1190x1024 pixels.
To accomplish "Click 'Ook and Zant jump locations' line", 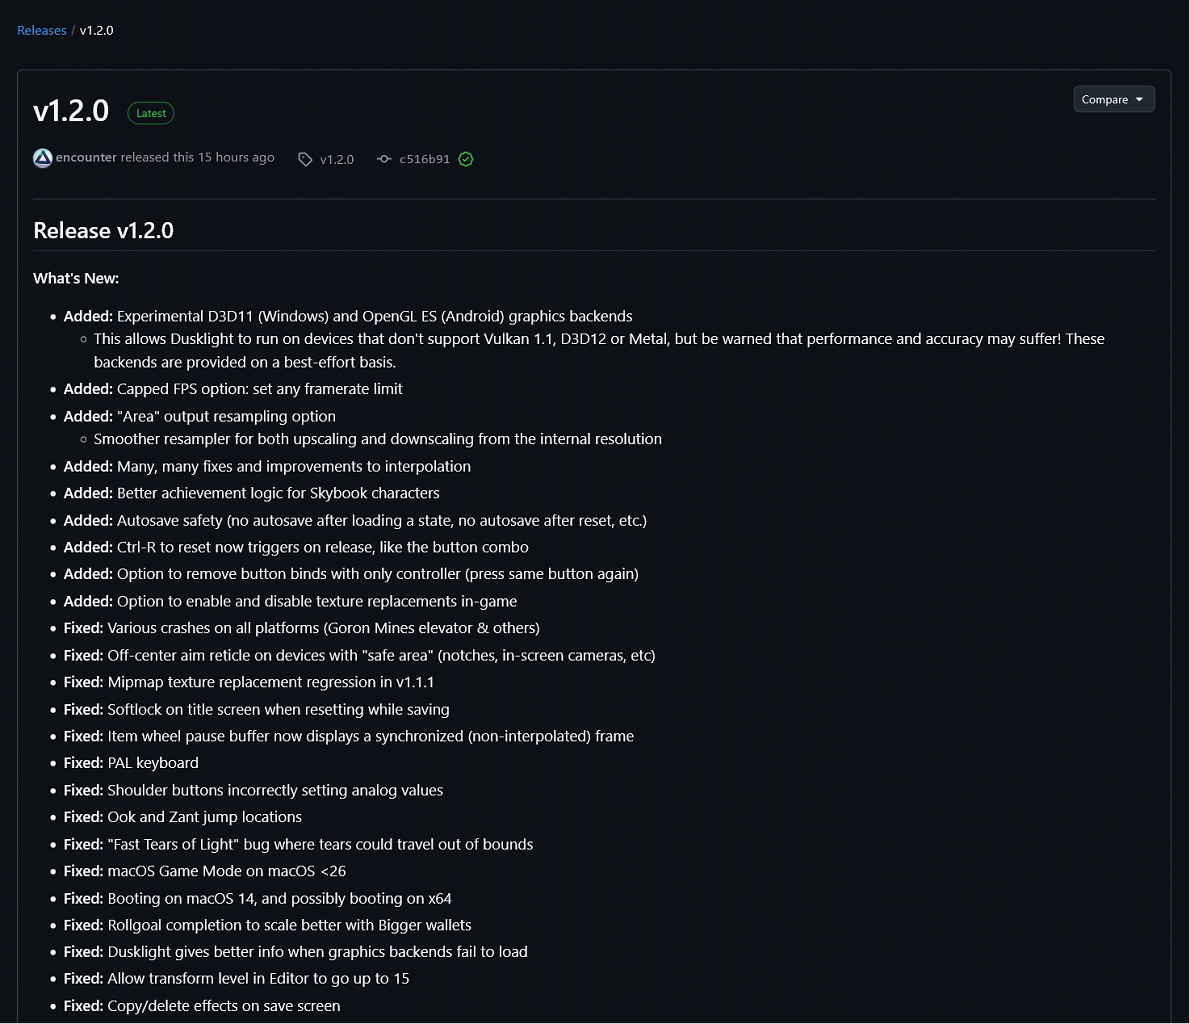I will pos(183,817).
